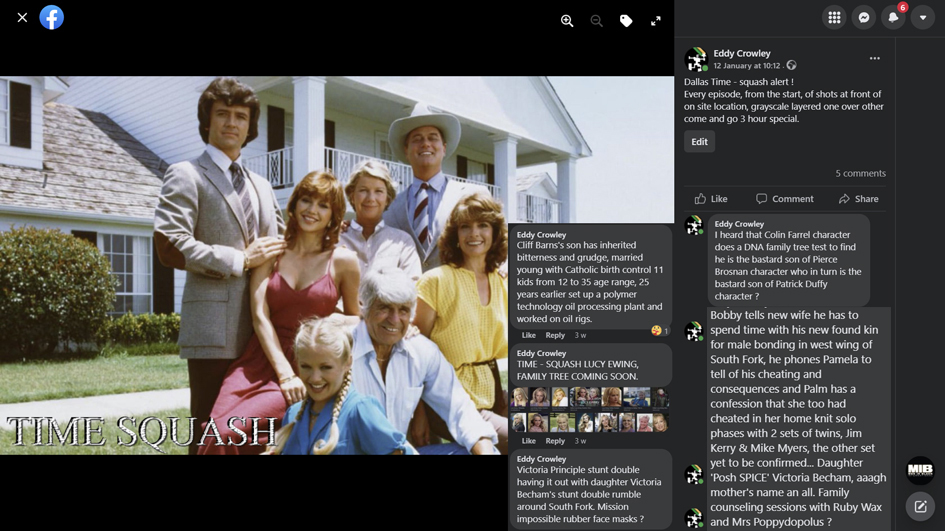Open the 5 comments link

(860, 173)
